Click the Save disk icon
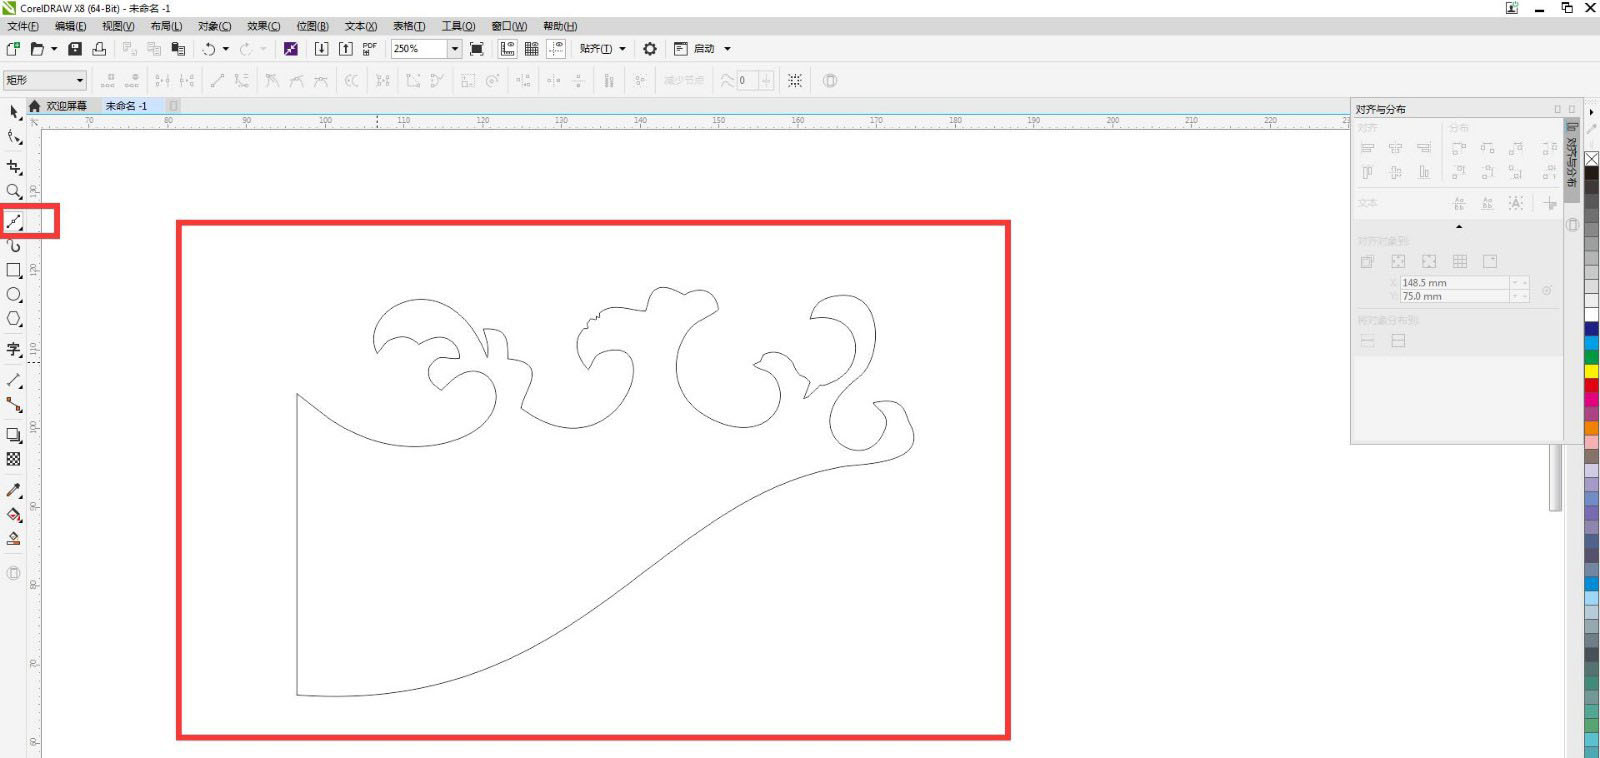Viewport: 1600px width, 758px height. 75,49
